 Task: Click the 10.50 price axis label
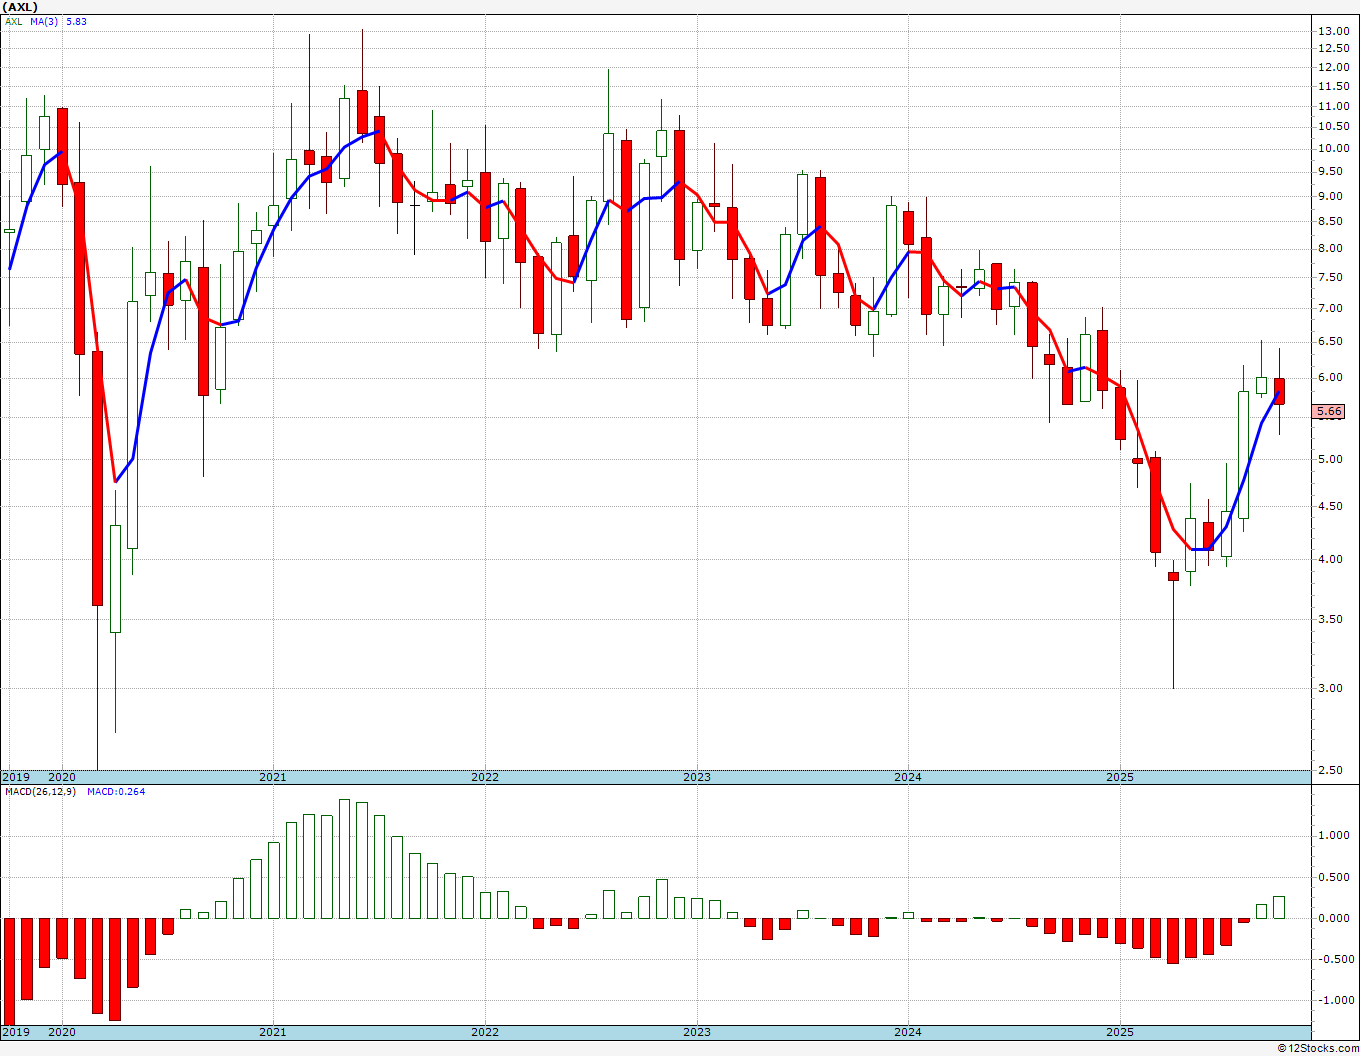click(1333, 126)
